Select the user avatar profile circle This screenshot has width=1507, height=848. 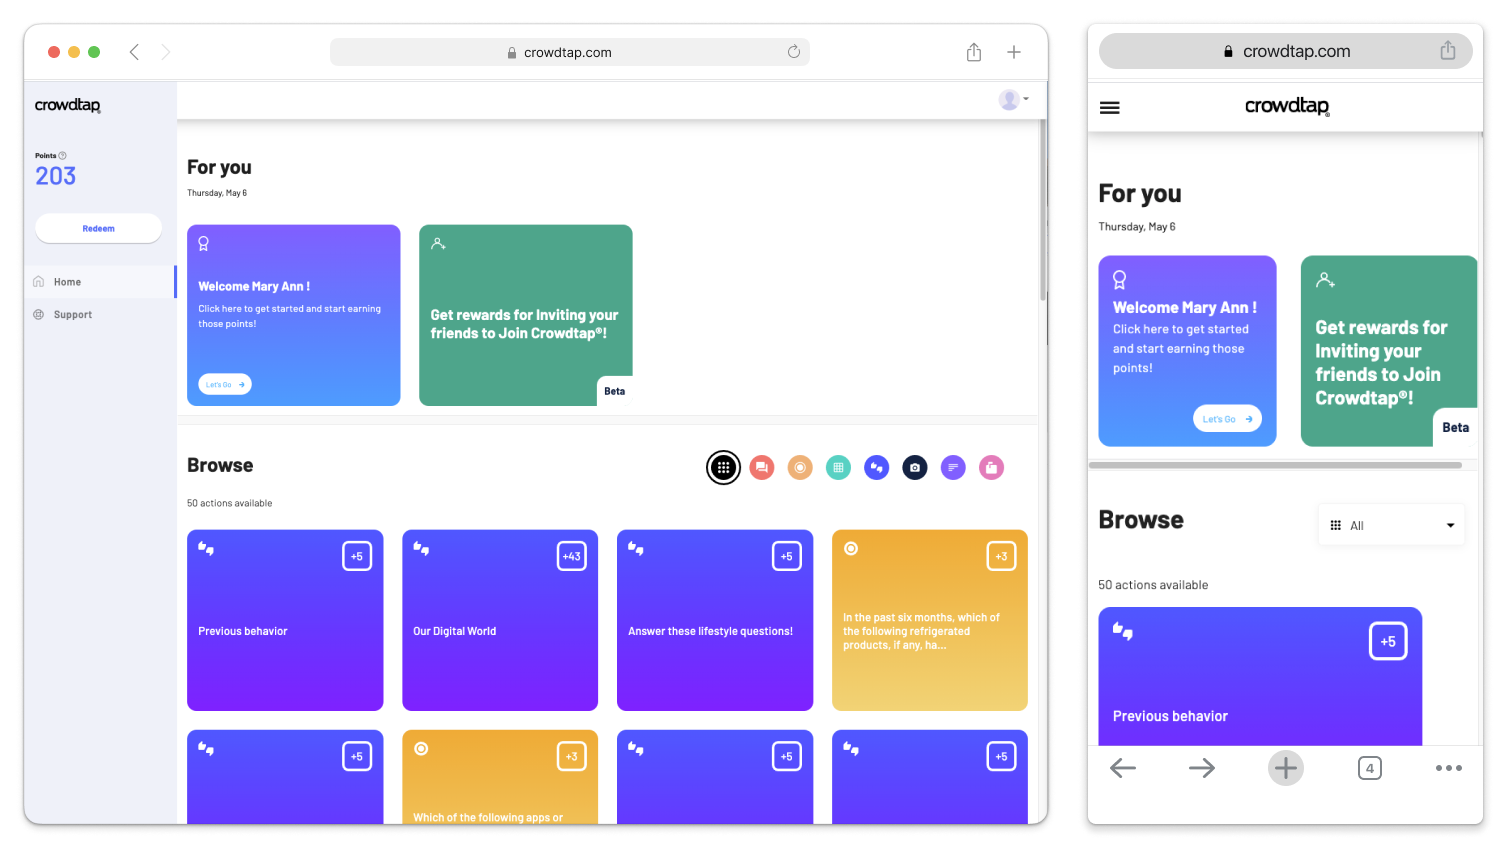(1009, 99)
